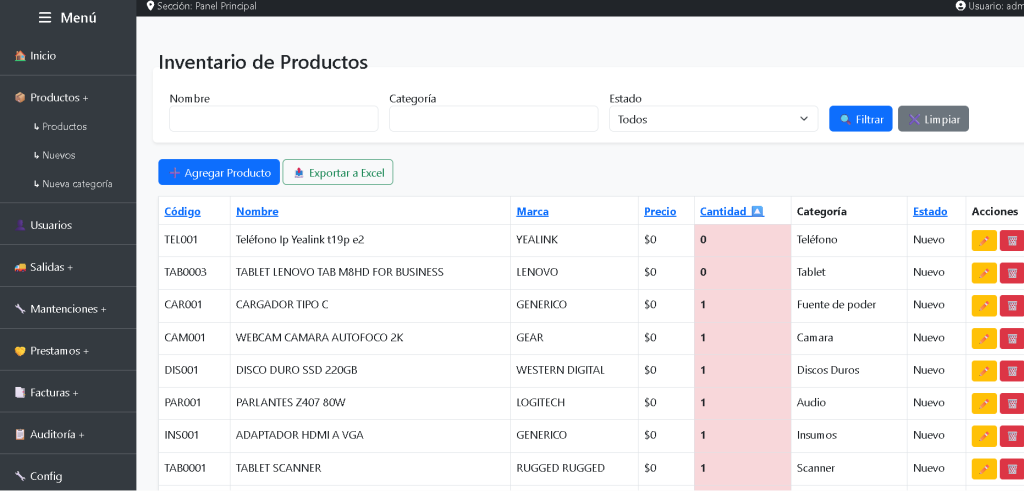Screen dimensions: 1024x491
Task: Click the Limpiar button
Action: coord(933,119)
